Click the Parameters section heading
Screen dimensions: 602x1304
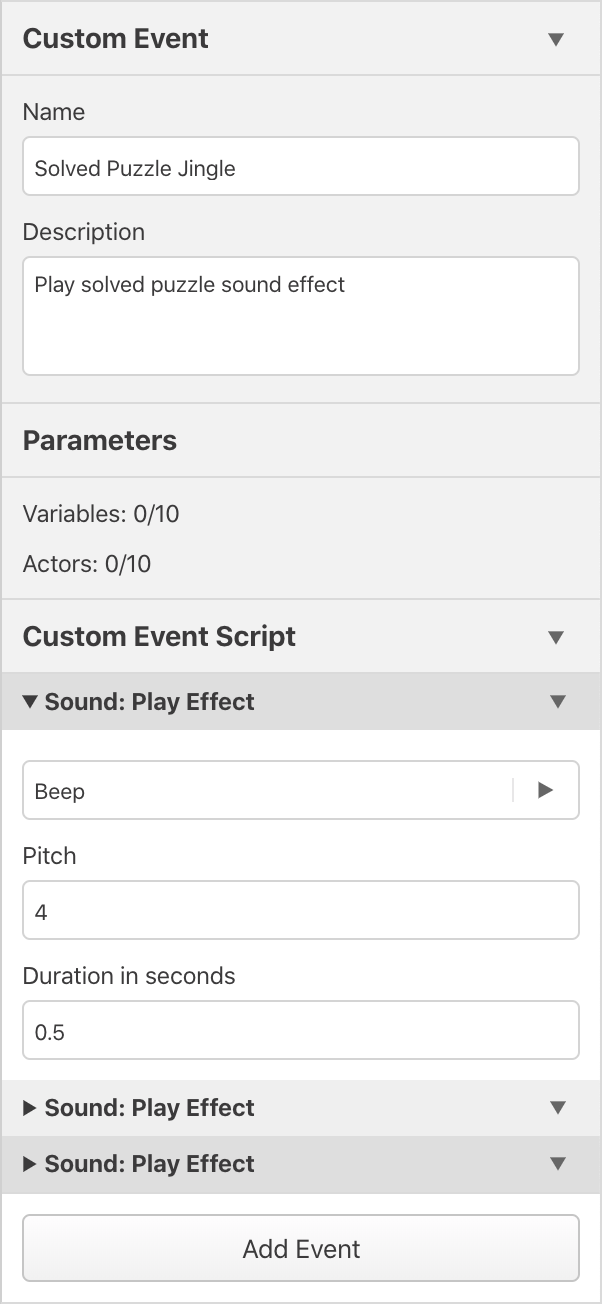coord(100,441)
